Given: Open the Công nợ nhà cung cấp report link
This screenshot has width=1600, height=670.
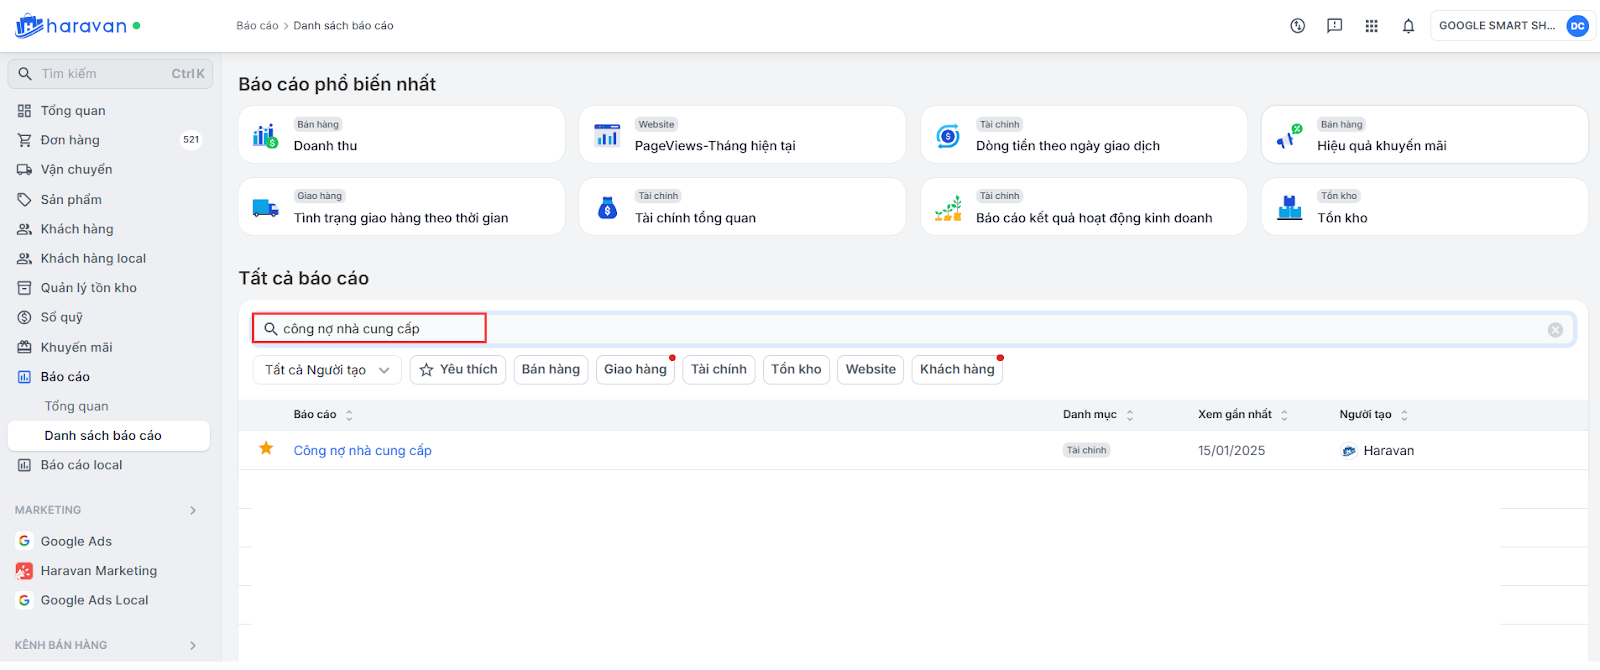Looking at the screenshot, I should (x=362, y=451).
